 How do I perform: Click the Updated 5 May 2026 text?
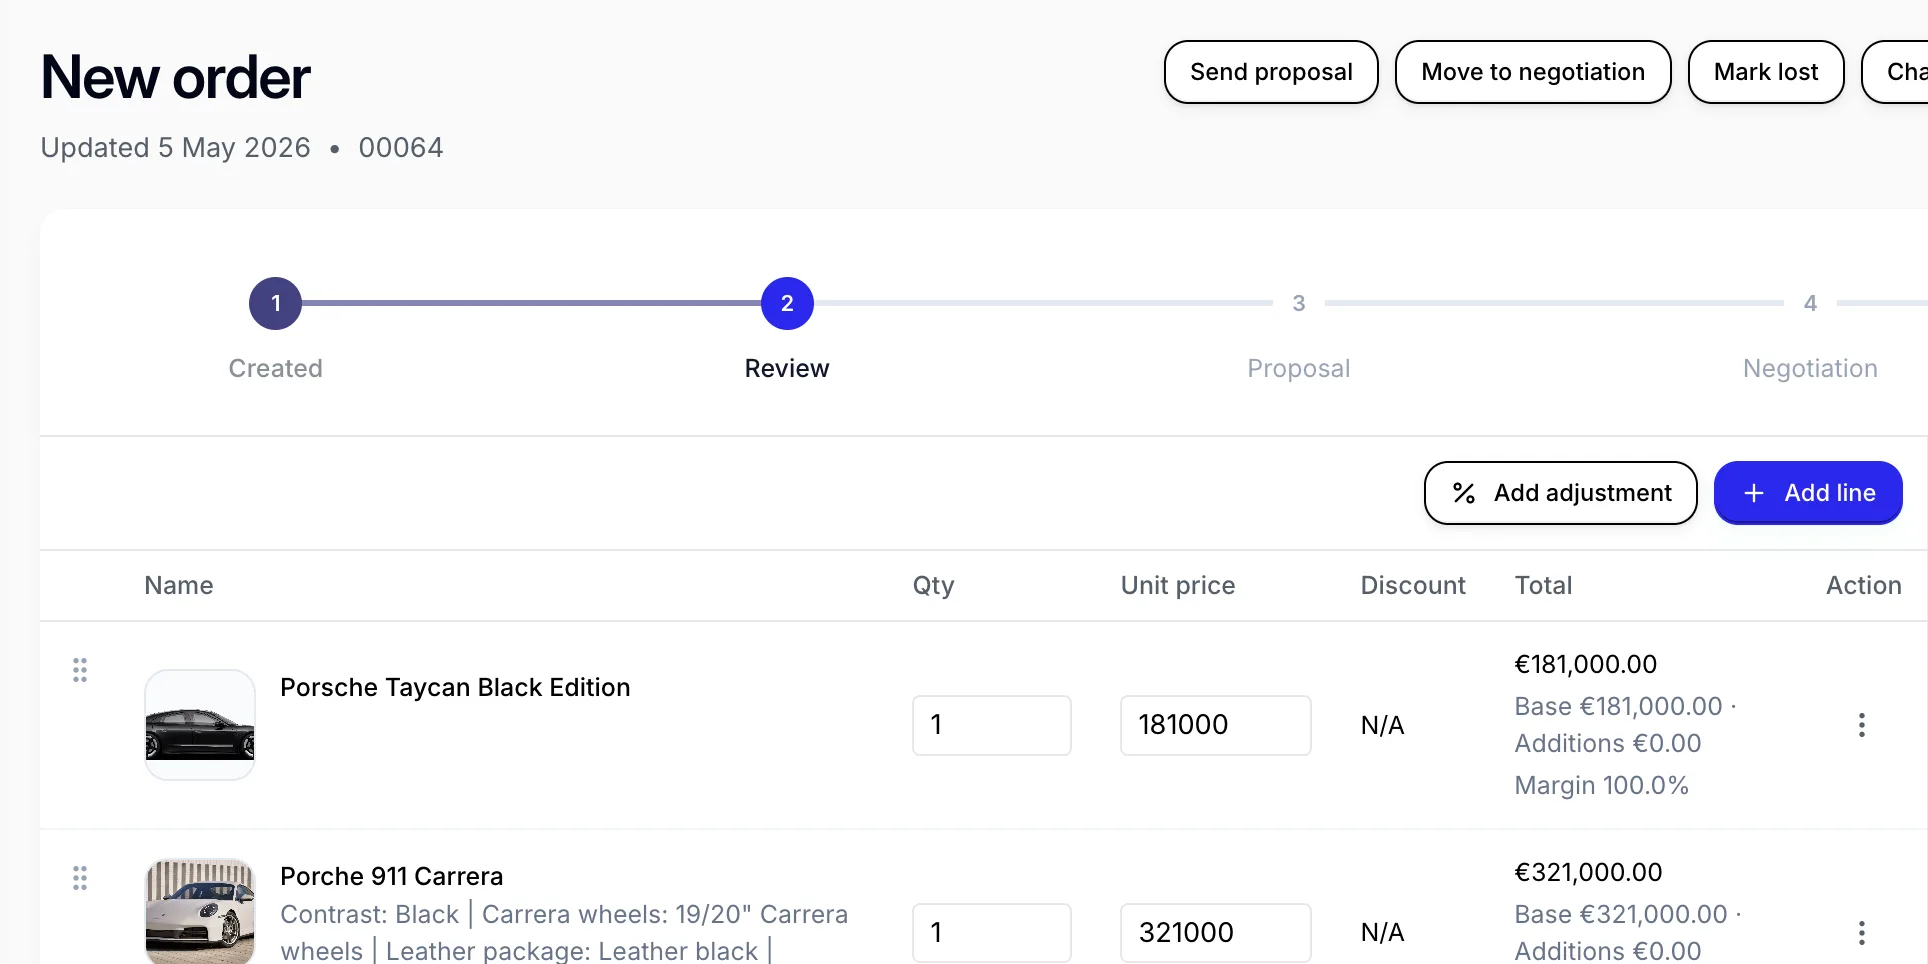(x=176, y=148)
